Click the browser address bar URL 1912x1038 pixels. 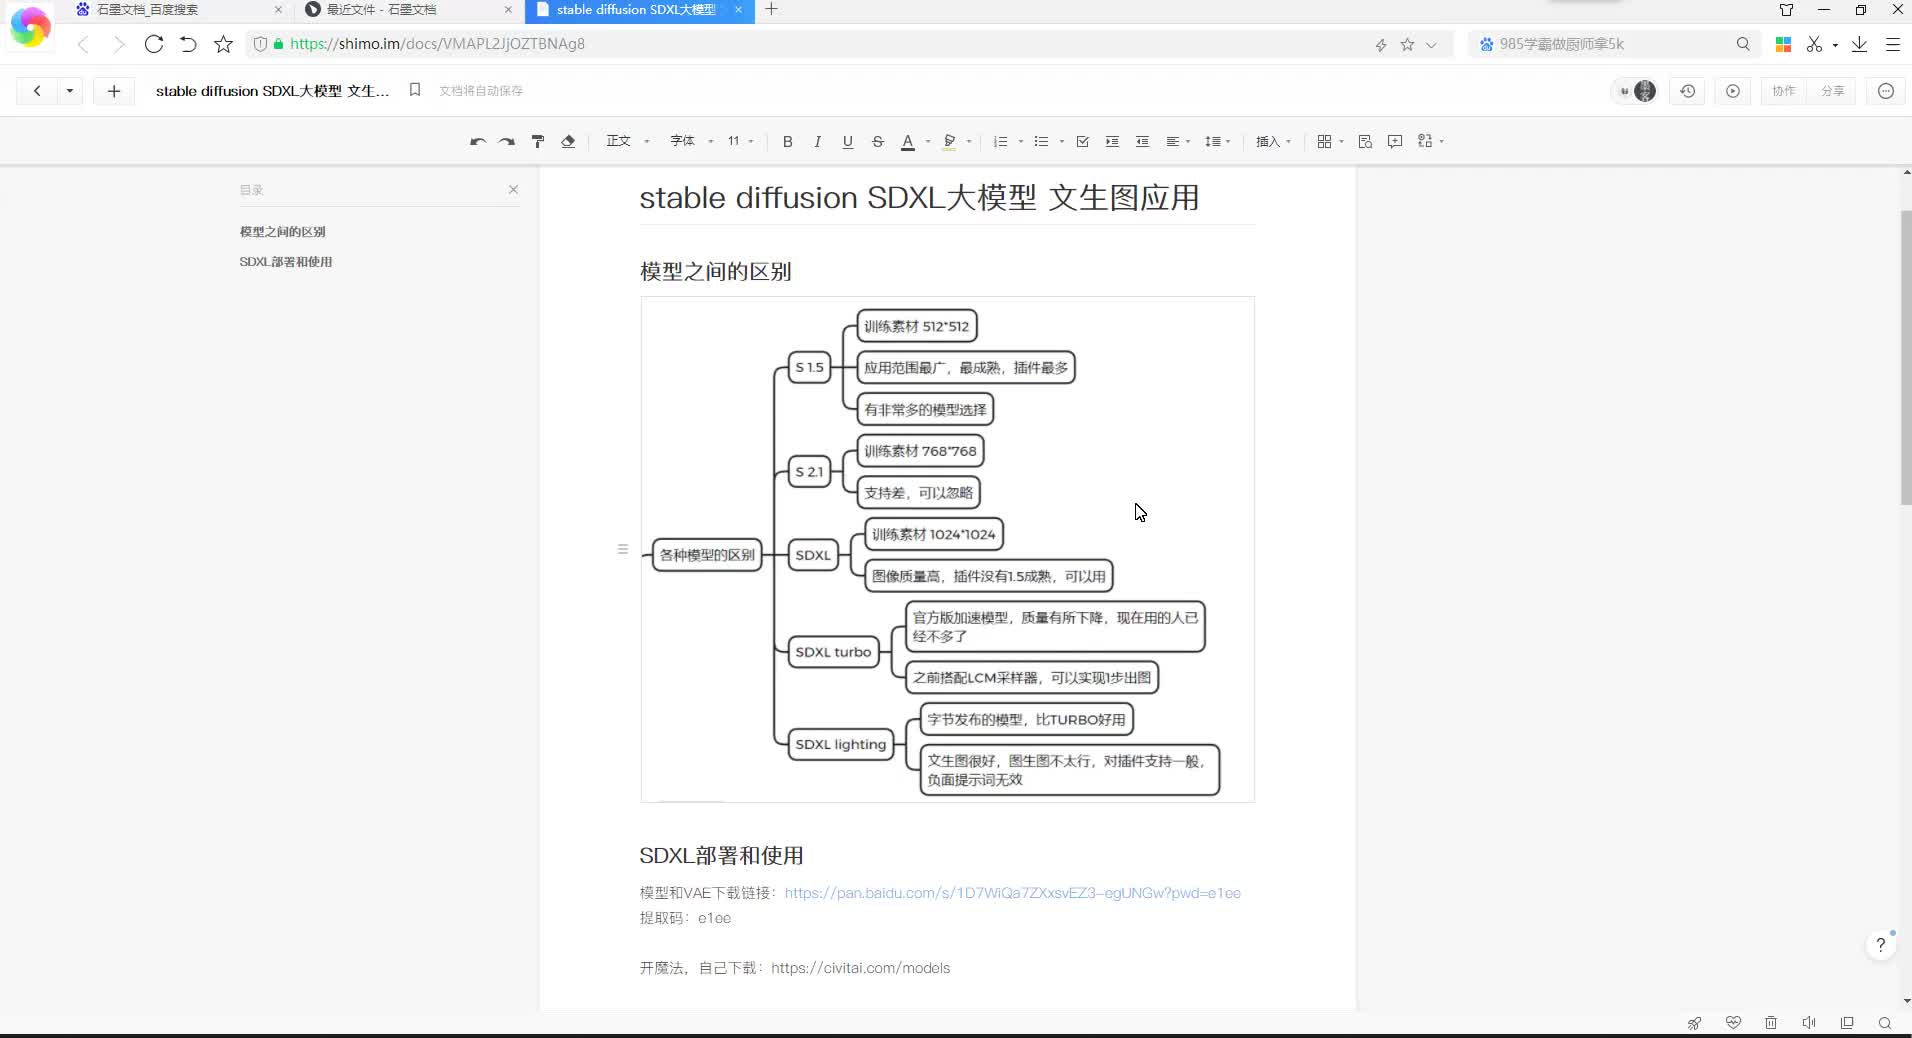pos(437,44)
